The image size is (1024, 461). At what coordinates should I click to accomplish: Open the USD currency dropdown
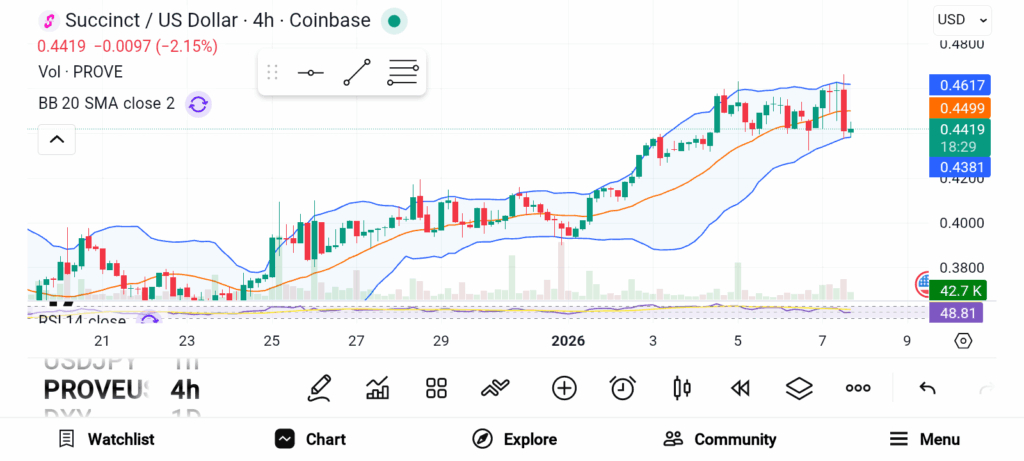[x=962, y=19]
